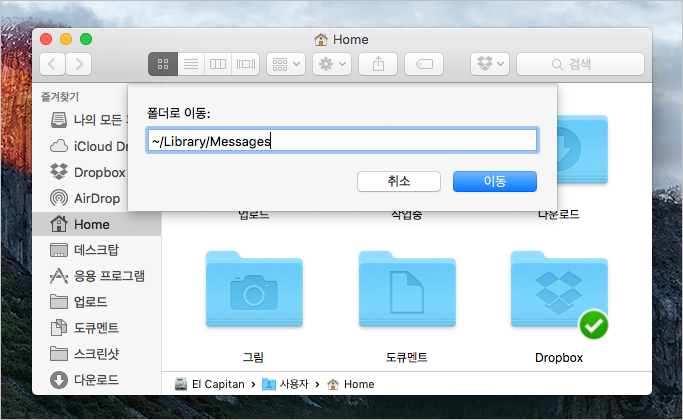Switch to column view

(x=218, y=64)
